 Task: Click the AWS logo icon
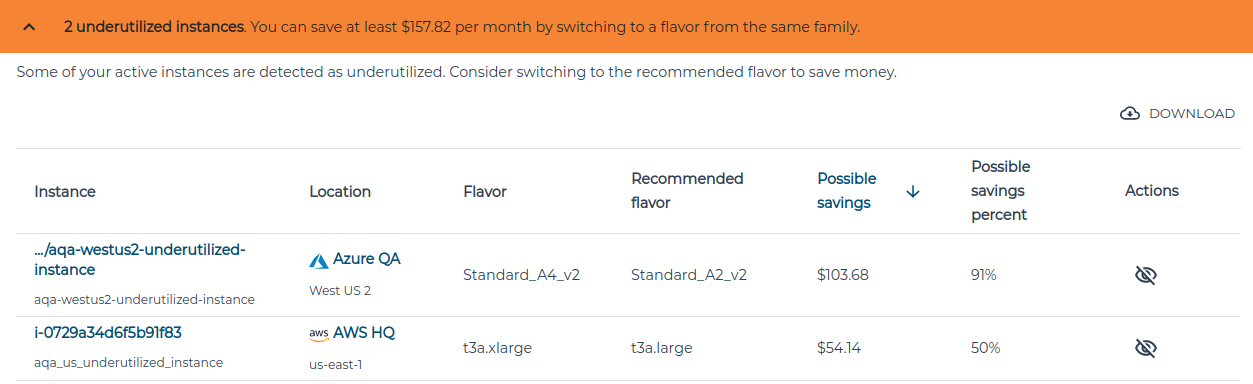coord(319,334)
